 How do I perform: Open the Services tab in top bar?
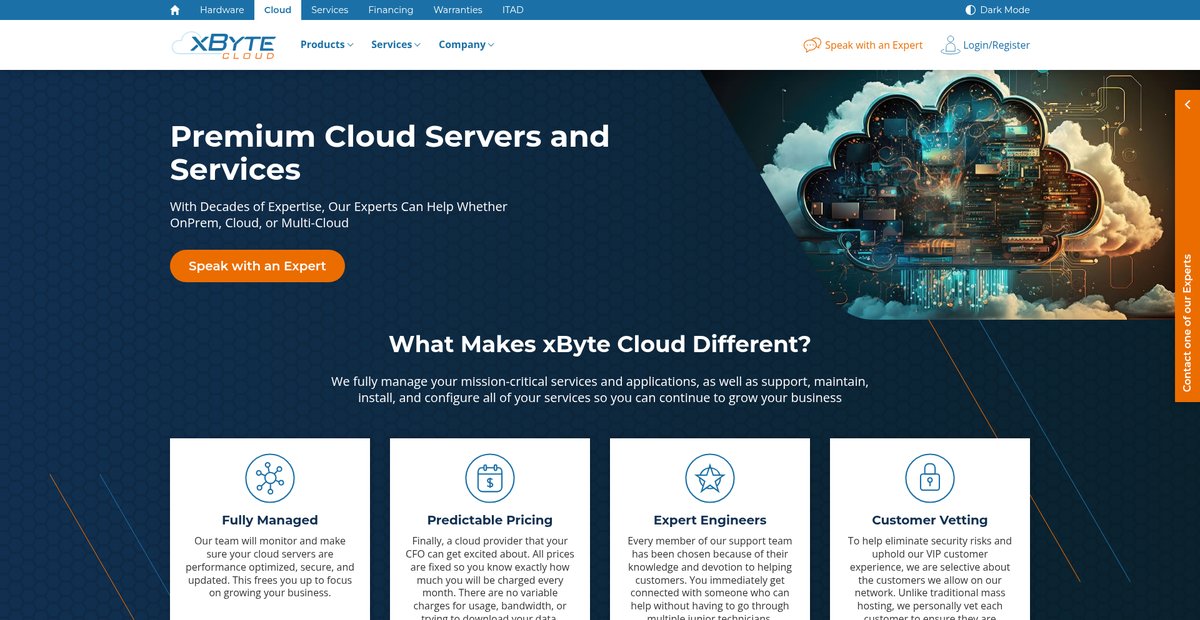coord(329,10)
